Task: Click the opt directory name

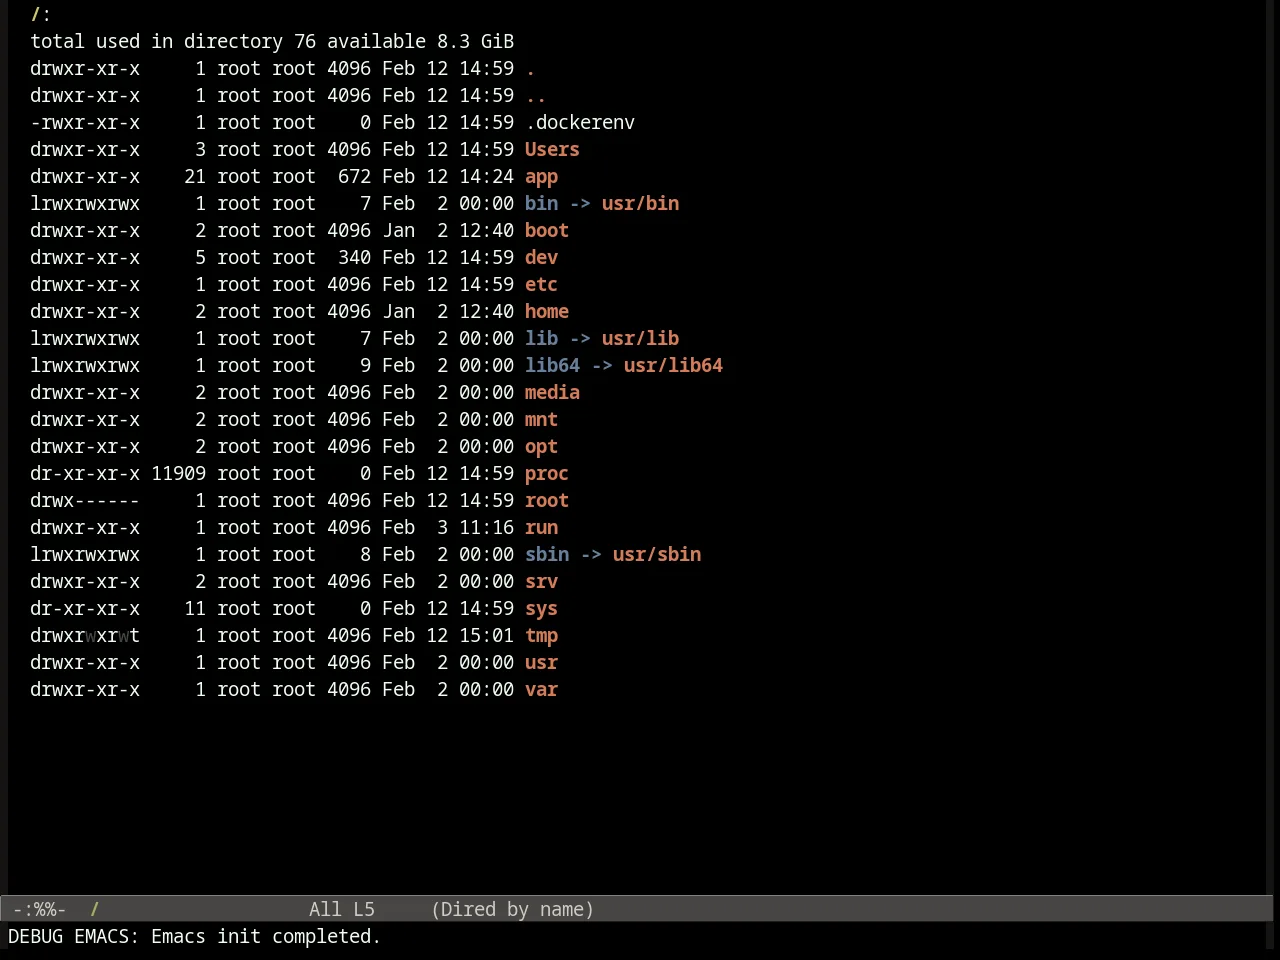Action: click(541, 447)
